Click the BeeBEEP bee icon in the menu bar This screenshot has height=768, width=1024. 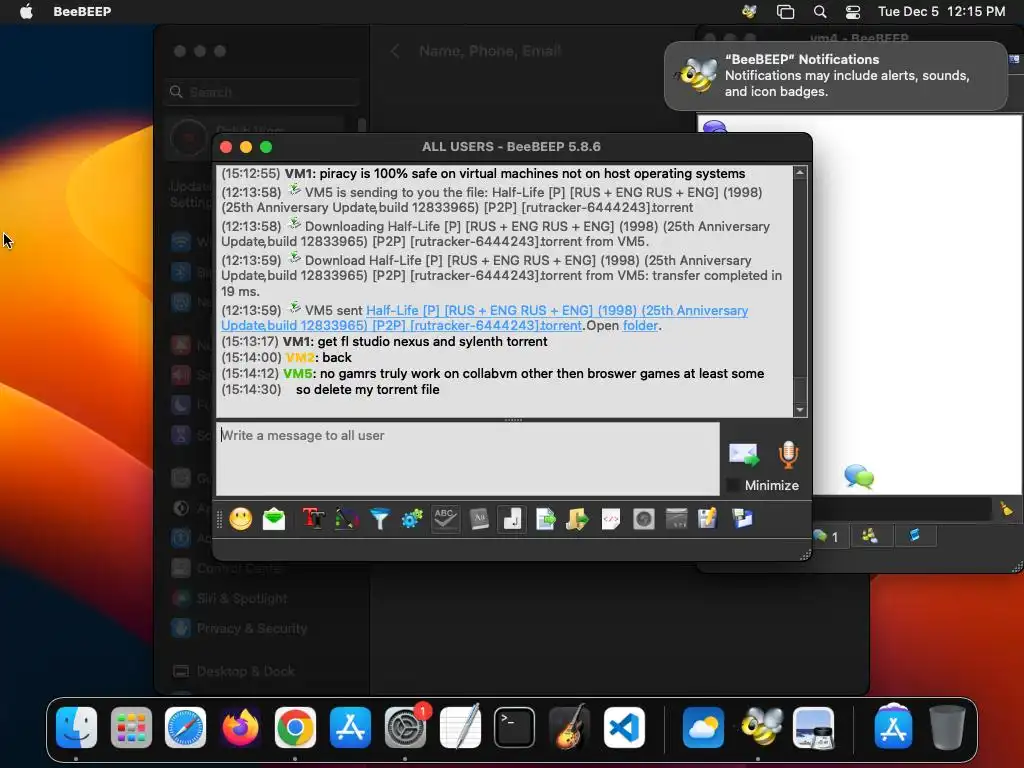point(749,11)
